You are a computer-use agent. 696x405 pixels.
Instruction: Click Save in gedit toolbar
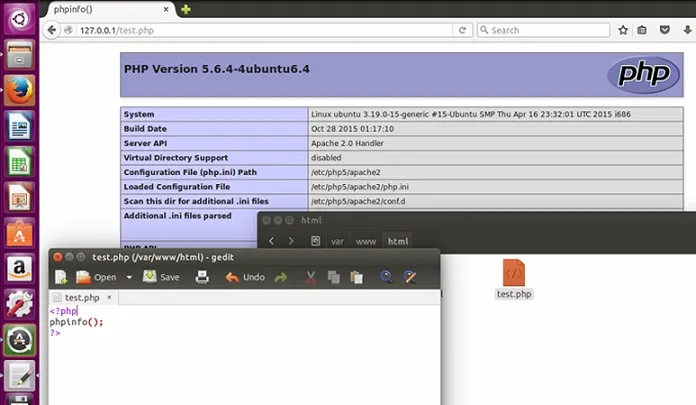pos(161,277)
